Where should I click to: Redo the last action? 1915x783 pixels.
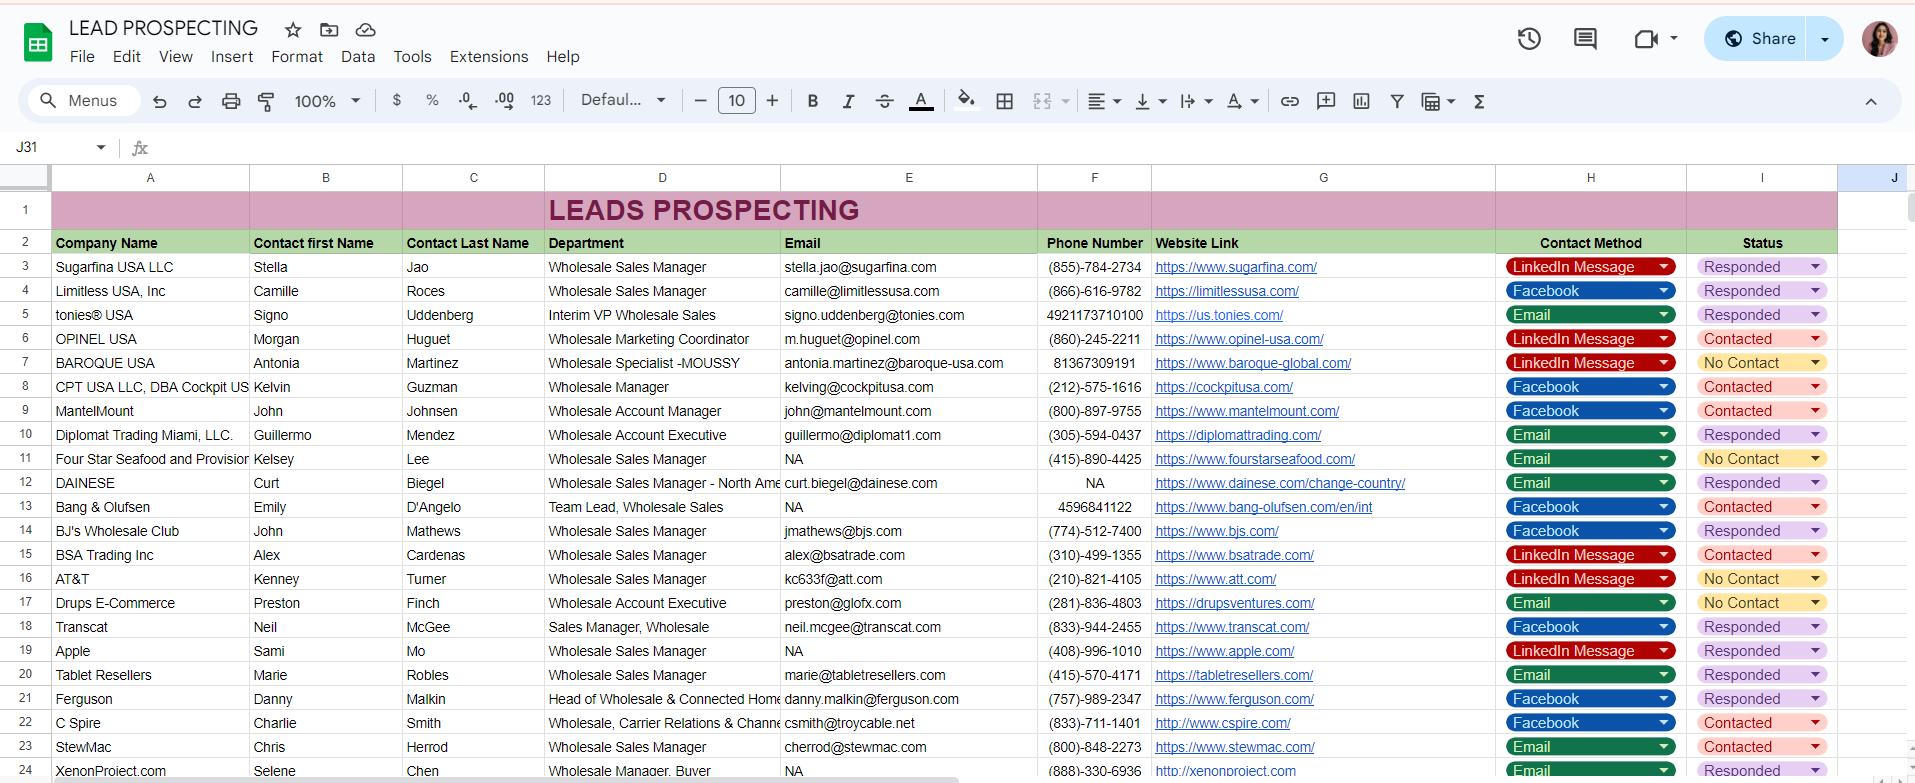pyautogui.click(x=195, y=101)
